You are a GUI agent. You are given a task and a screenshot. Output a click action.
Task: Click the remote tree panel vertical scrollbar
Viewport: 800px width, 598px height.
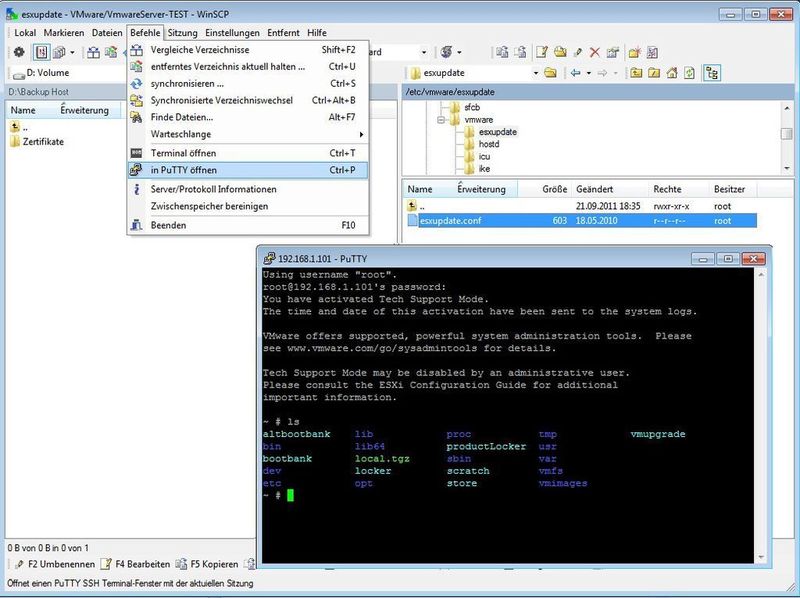coord(786,137)
